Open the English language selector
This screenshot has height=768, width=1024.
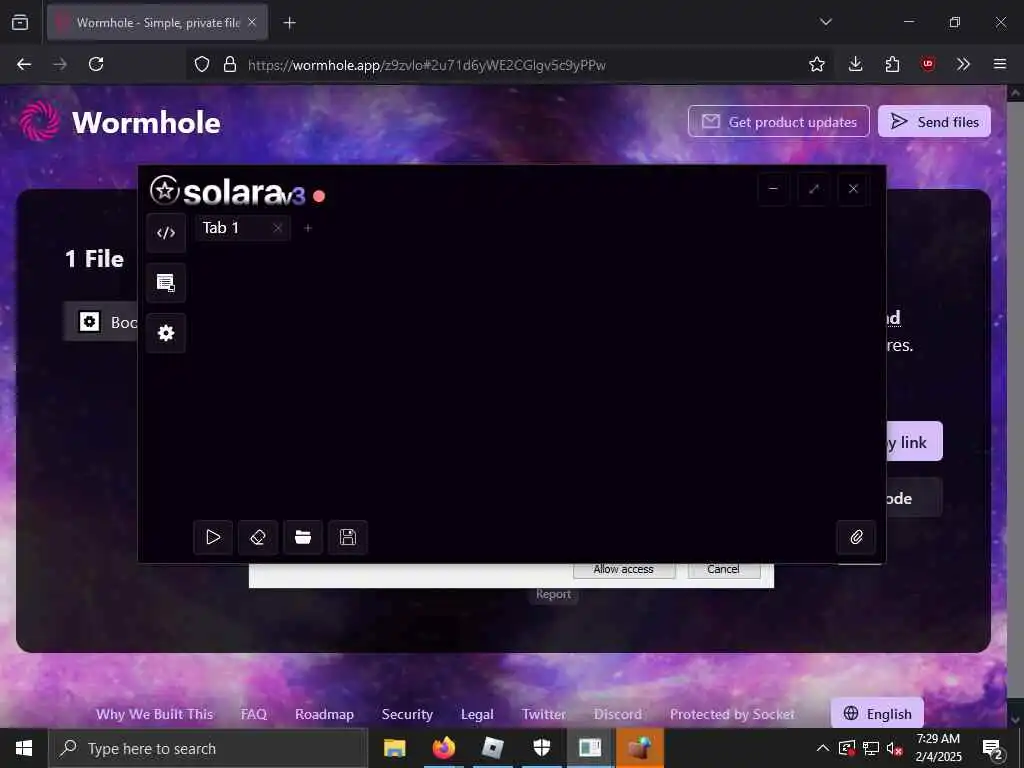[877, 713]
